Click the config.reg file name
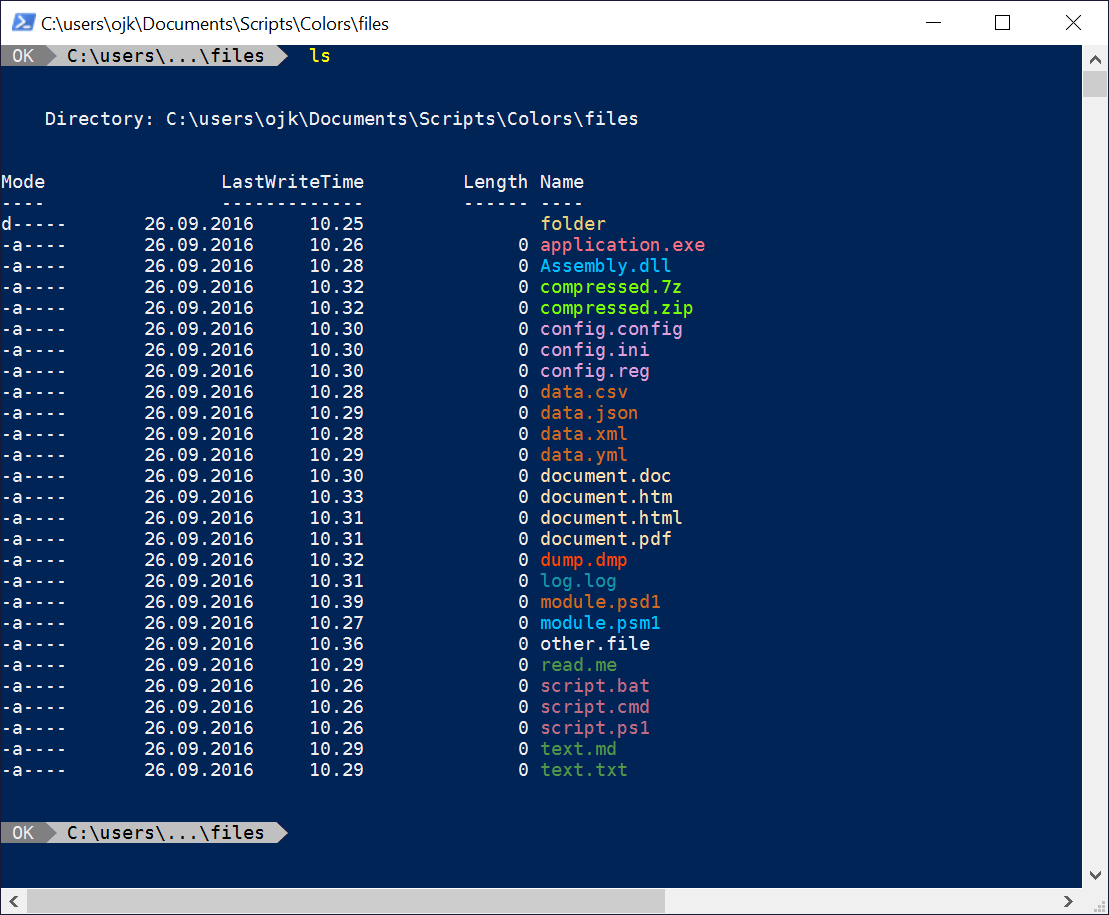Viewport: 1109px width, 915px height. tap(595, 371)
